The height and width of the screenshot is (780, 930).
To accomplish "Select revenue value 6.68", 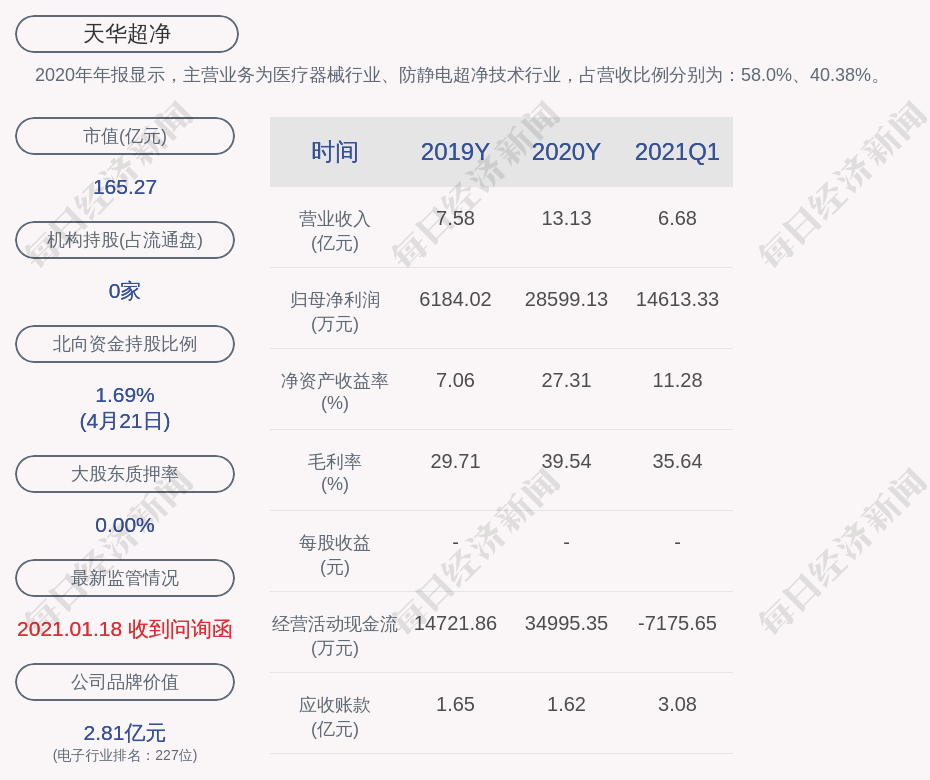I will 677,218.
